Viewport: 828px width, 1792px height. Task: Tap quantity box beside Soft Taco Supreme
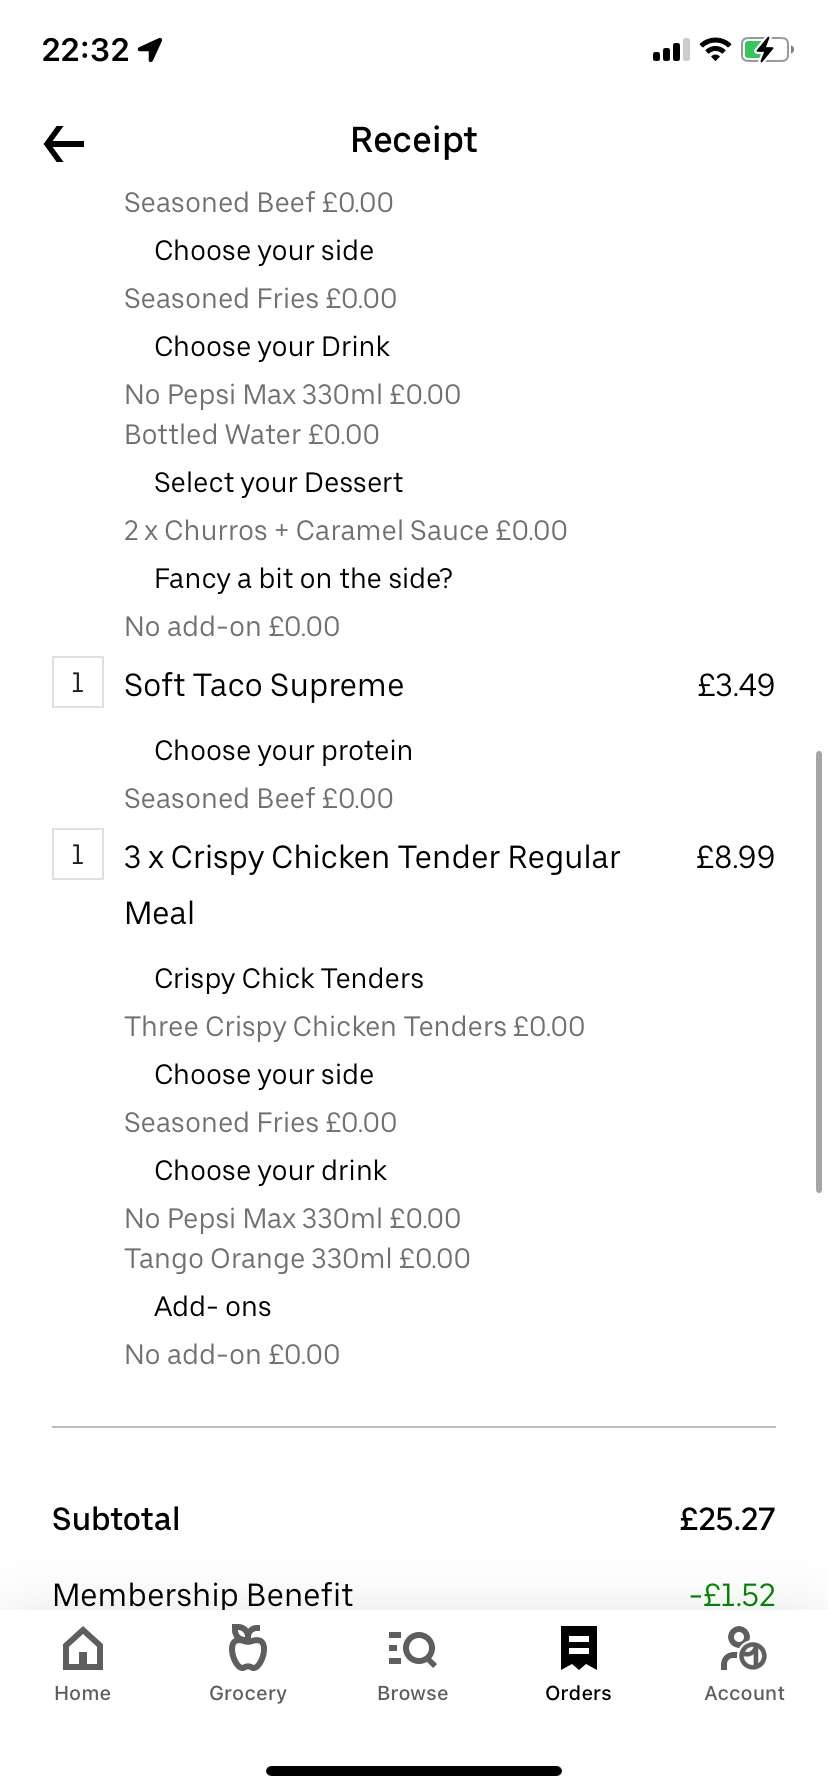coord(78,683)
